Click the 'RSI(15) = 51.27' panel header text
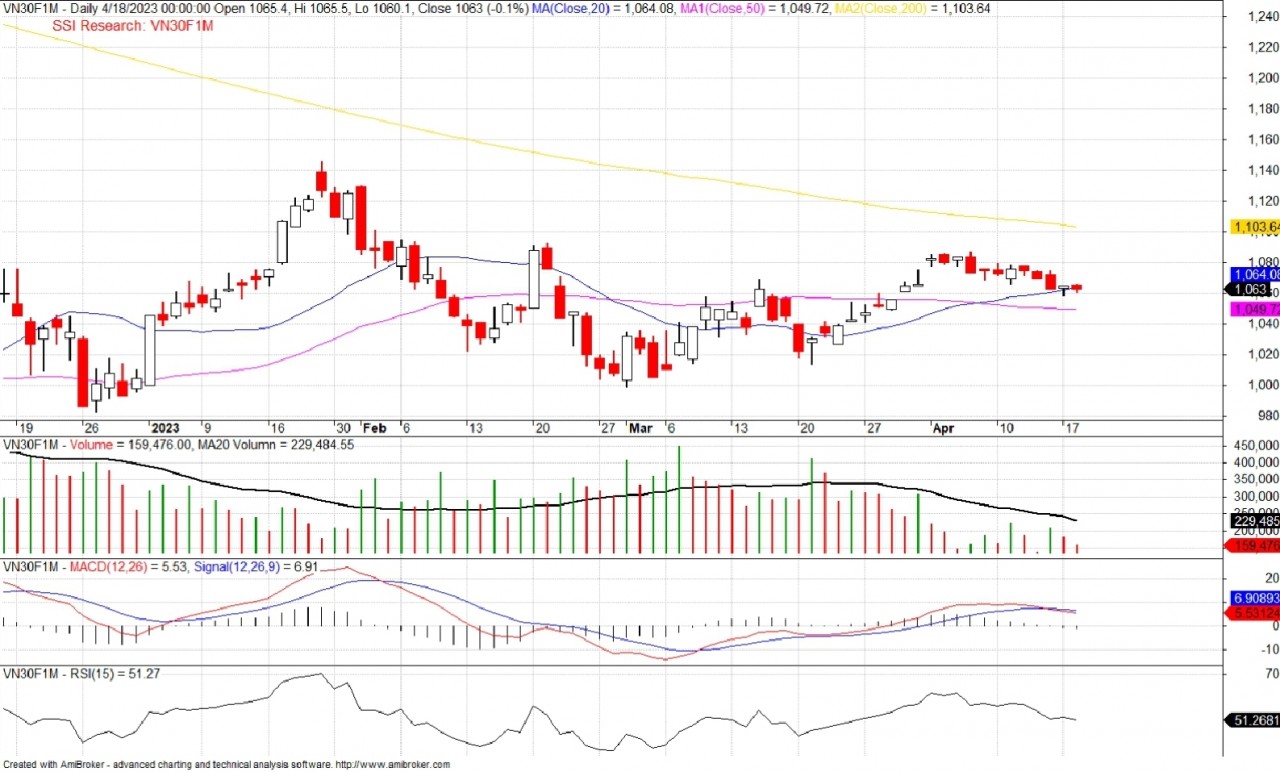This screenshot has height=772, width=1280. [x=113, y=674]
